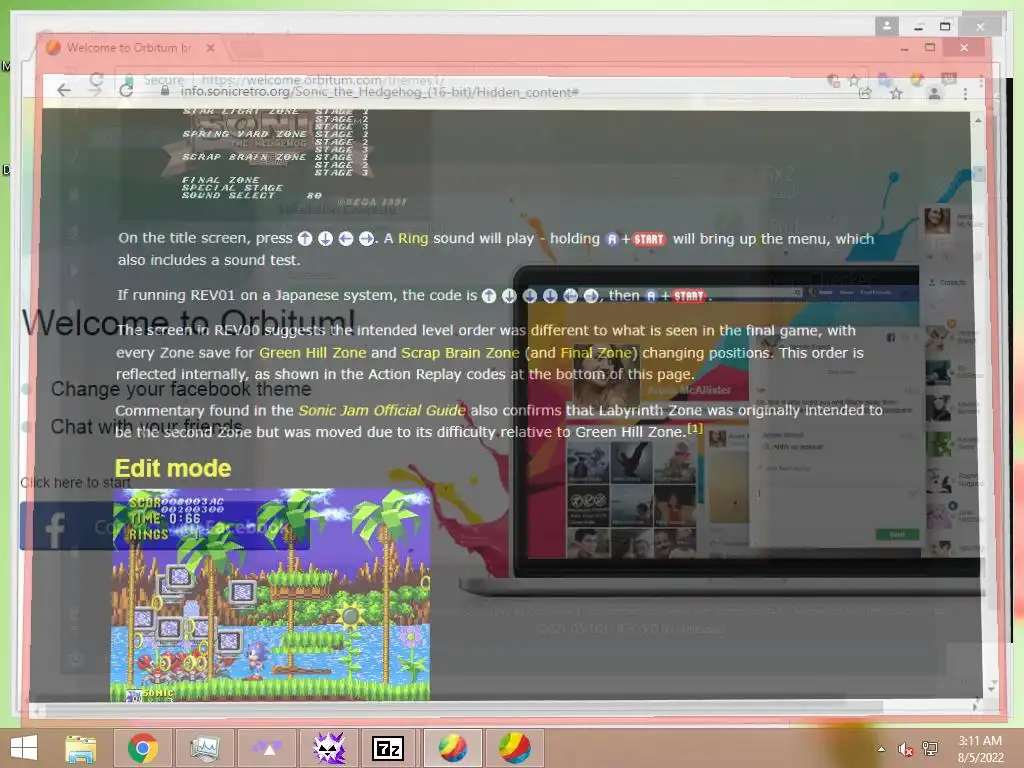Go back using Chrome's back arrow

63,90
